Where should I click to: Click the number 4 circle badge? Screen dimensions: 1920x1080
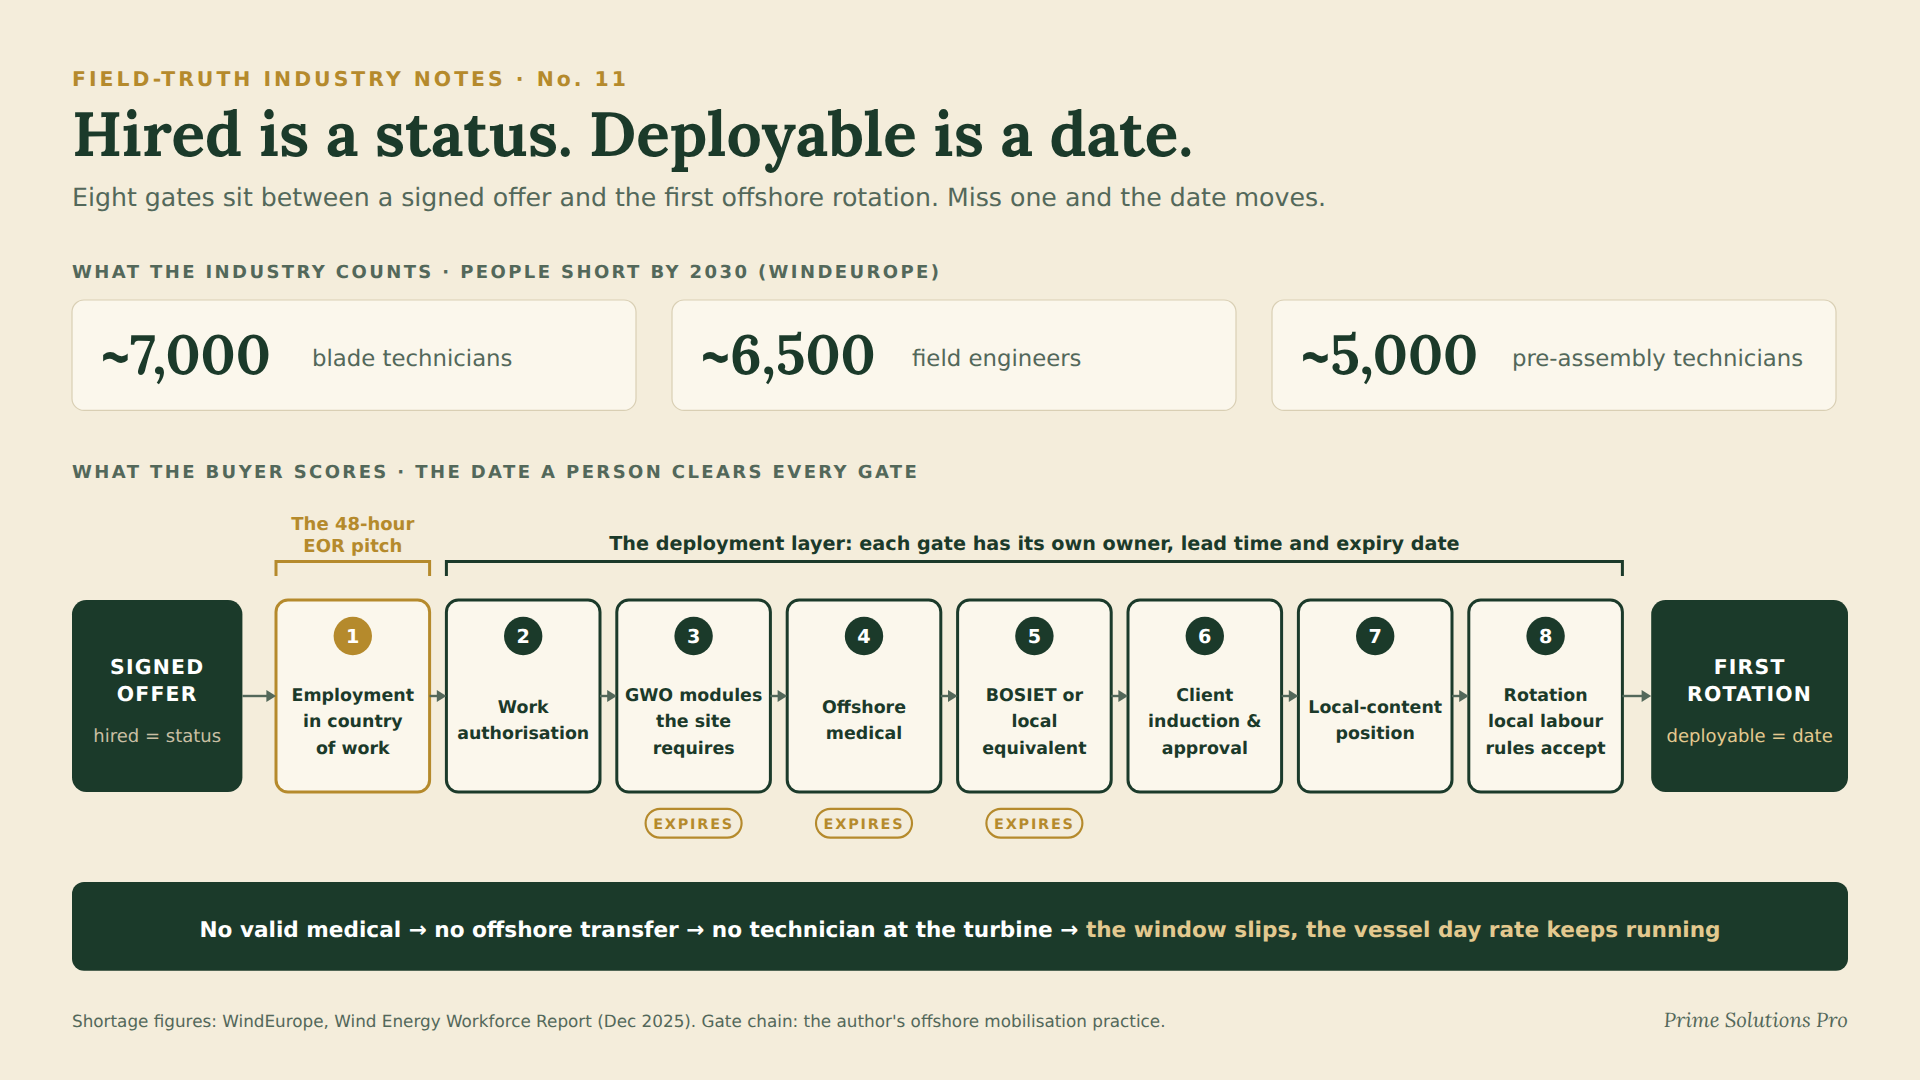[864, 636]
